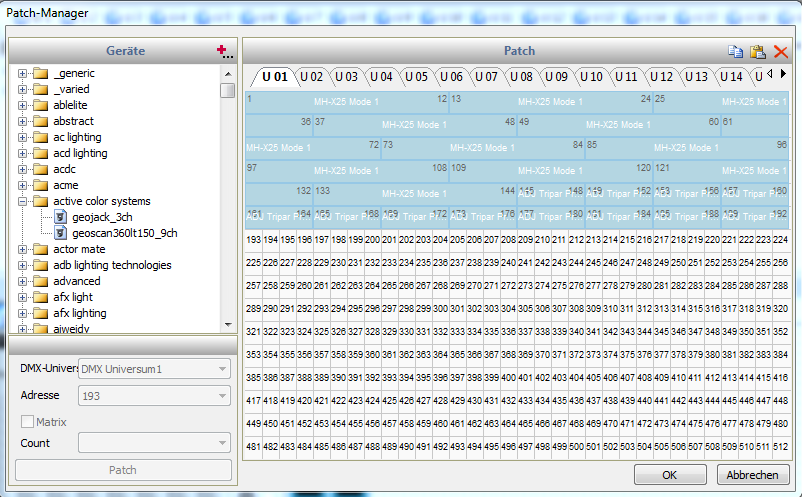Select geojack_3ch in the device tree
This screenshot has height=497, width=802.
pos(102,217)
